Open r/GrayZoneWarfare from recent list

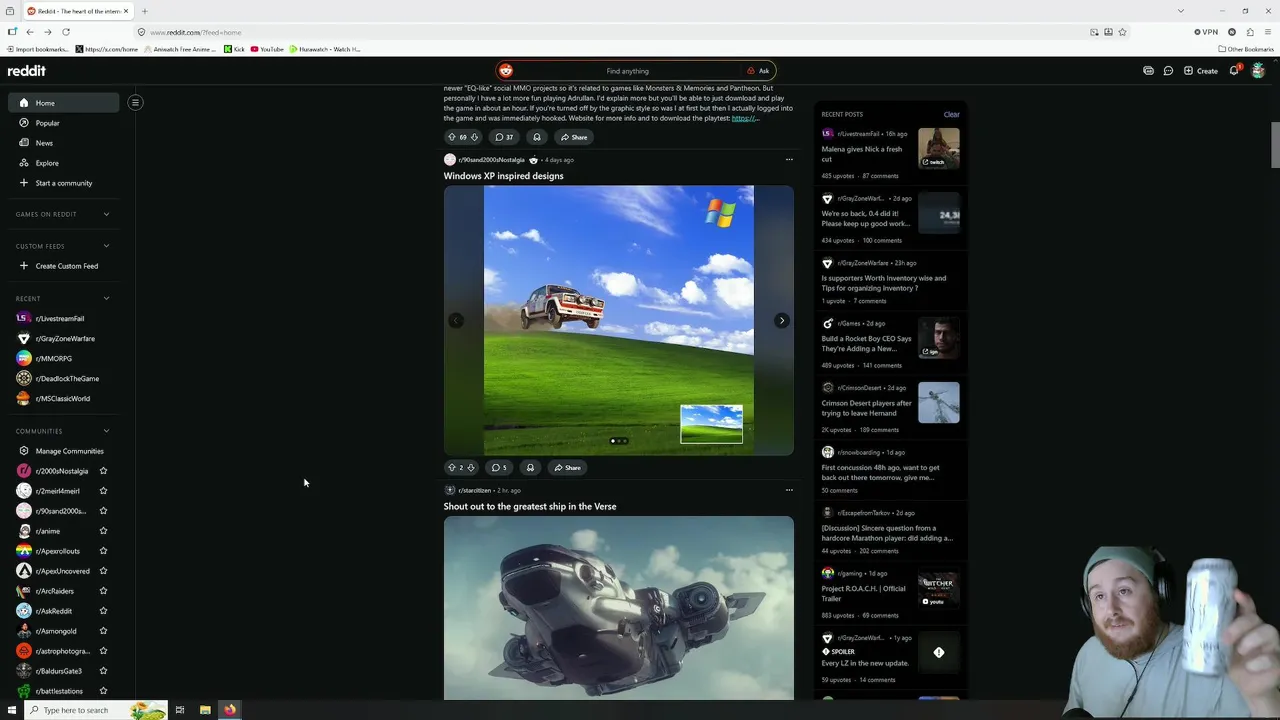pyautogui.click(x=63, y=338)
